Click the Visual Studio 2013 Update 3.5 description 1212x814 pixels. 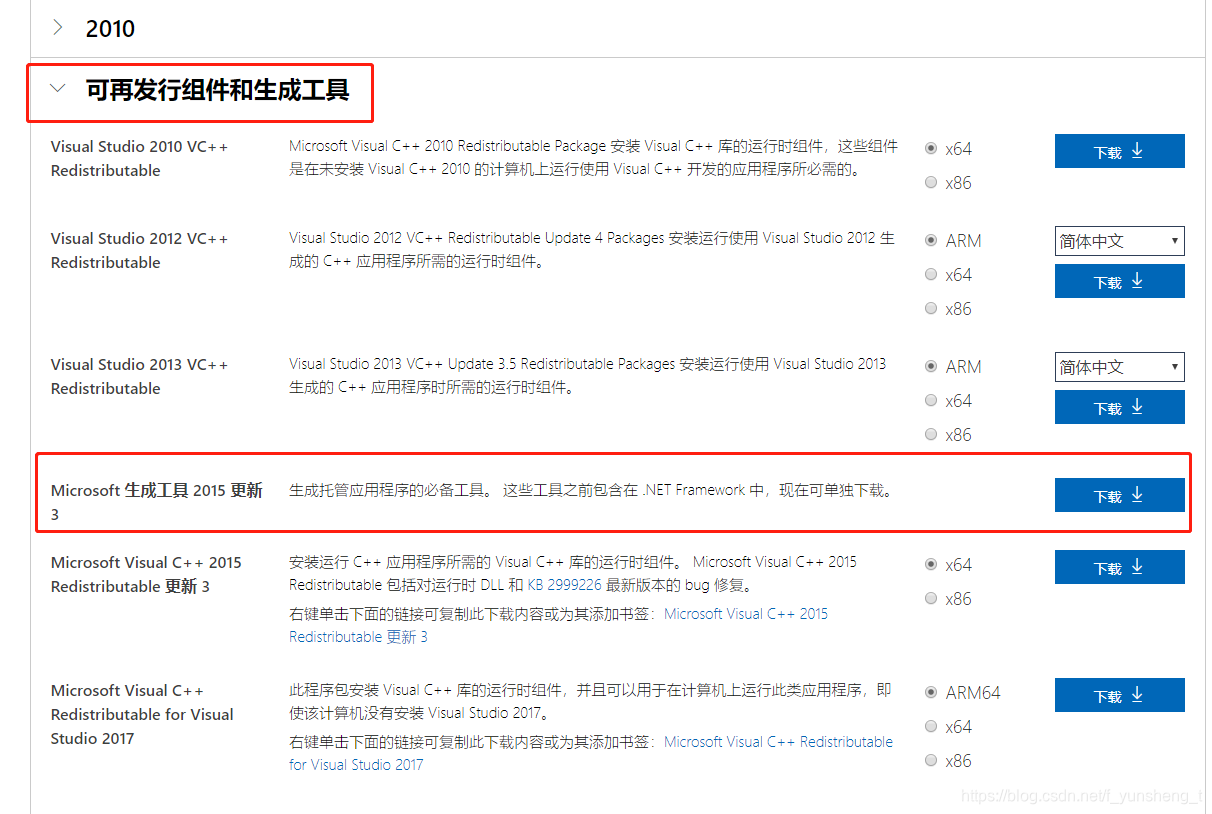tap(588, 376)
